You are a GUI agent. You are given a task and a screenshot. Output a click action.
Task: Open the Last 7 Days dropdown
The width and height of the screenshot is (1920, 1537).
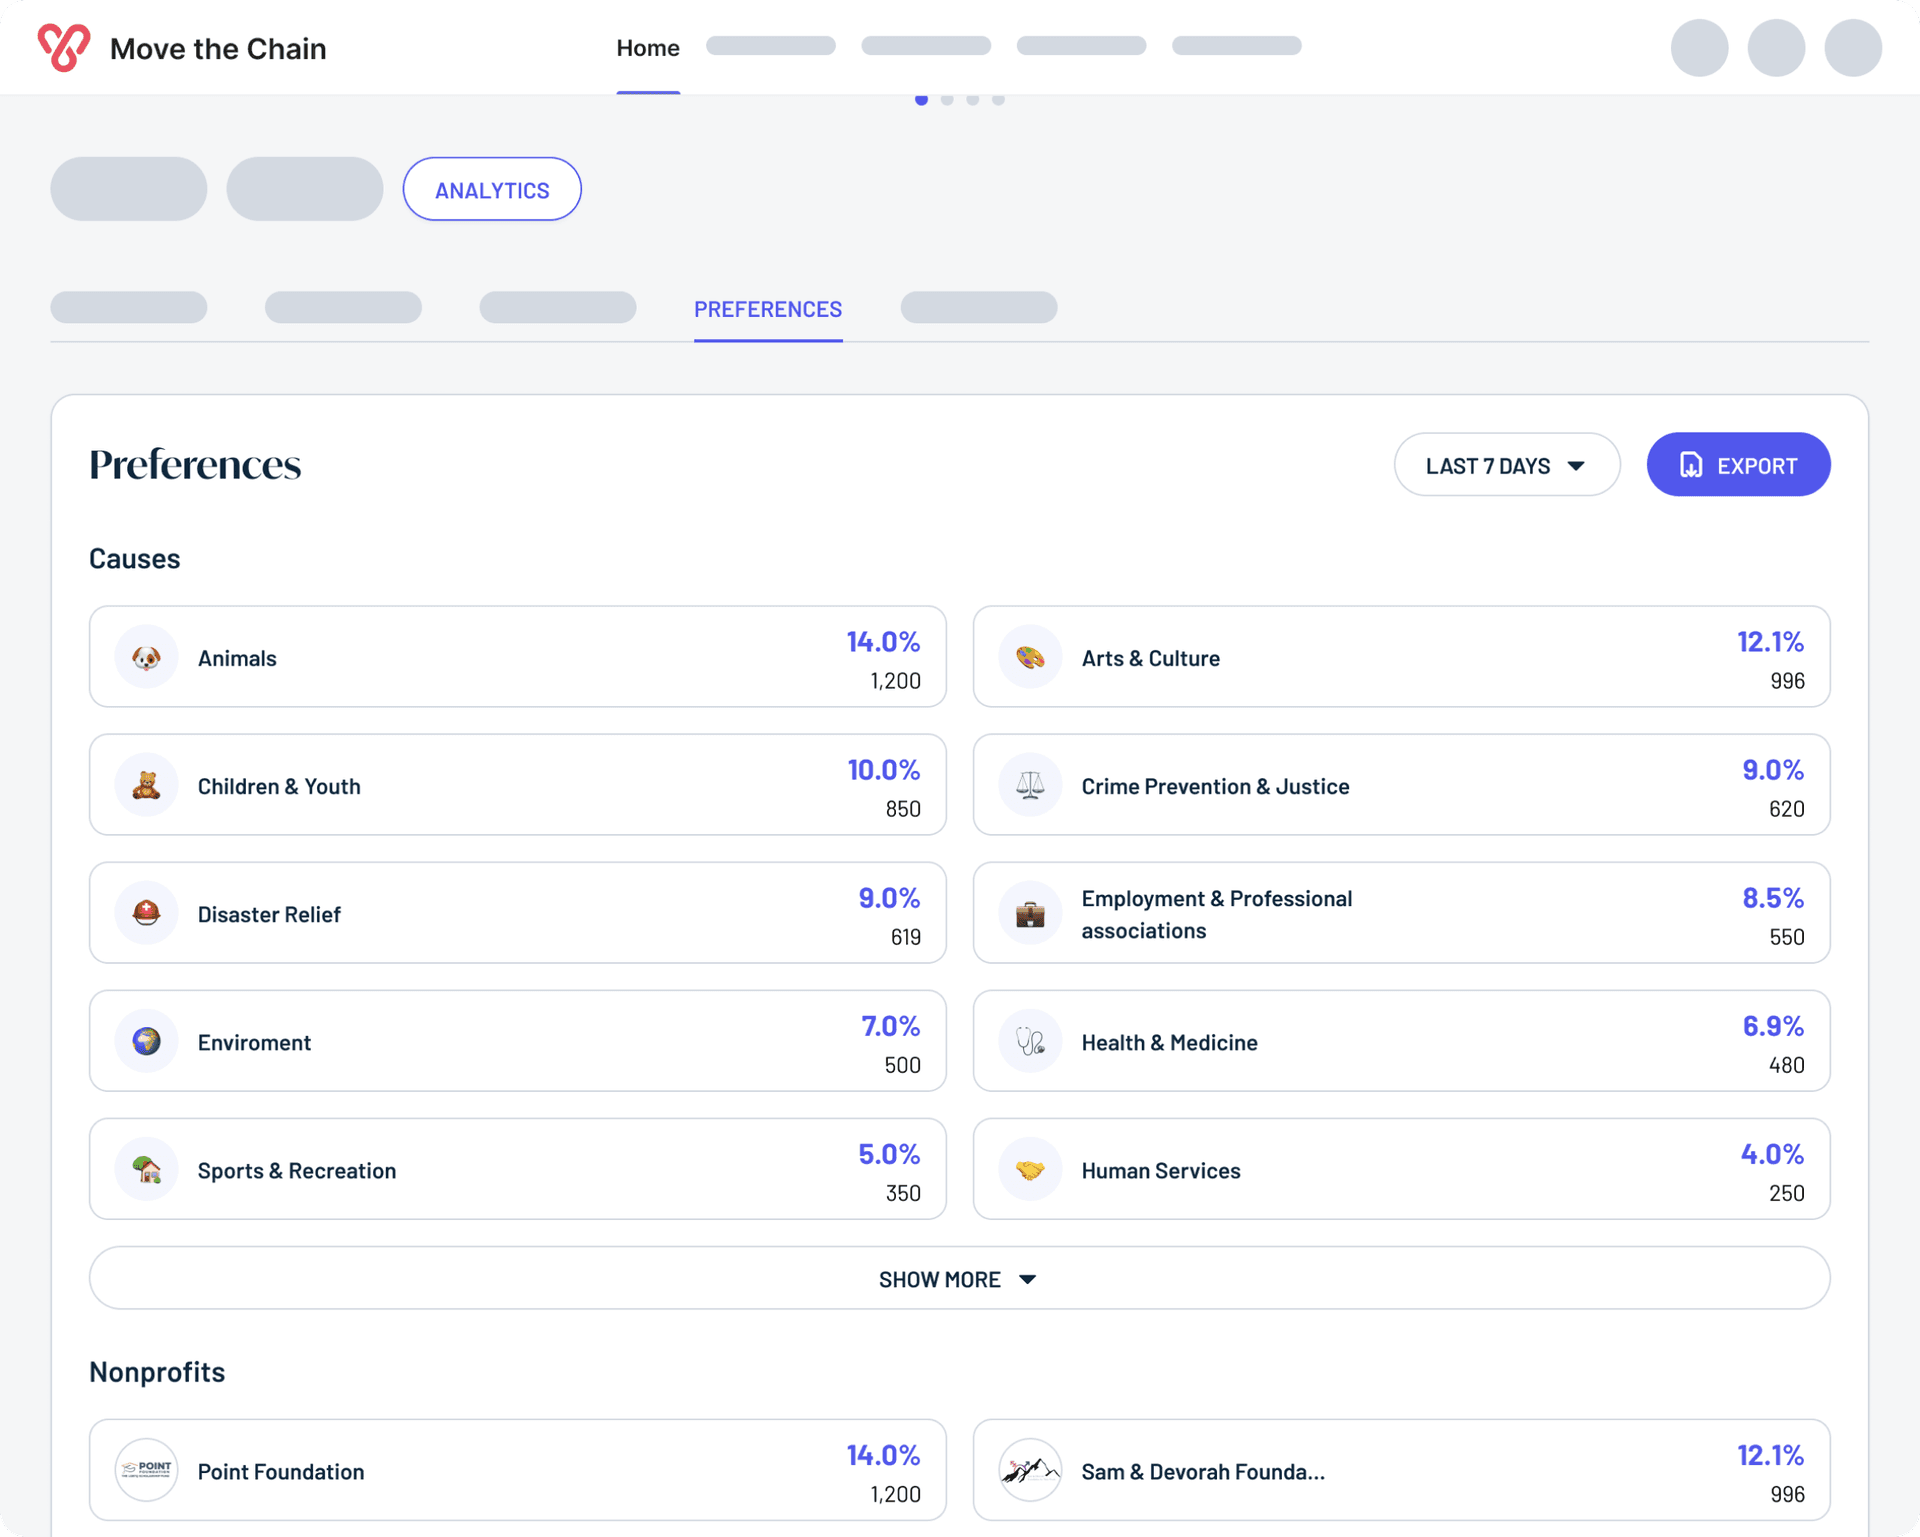point(1507,465)
